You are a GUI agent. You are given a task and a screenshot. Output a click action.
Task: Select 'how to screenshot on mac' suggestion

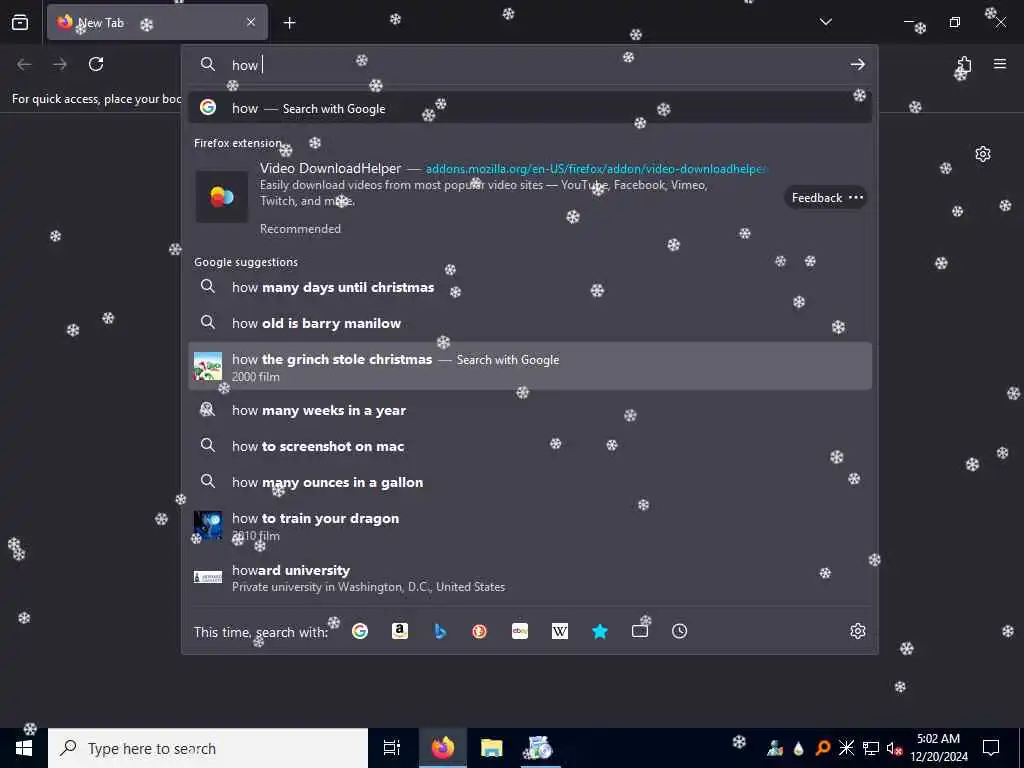pyautogui.click(x=530, y=446)
